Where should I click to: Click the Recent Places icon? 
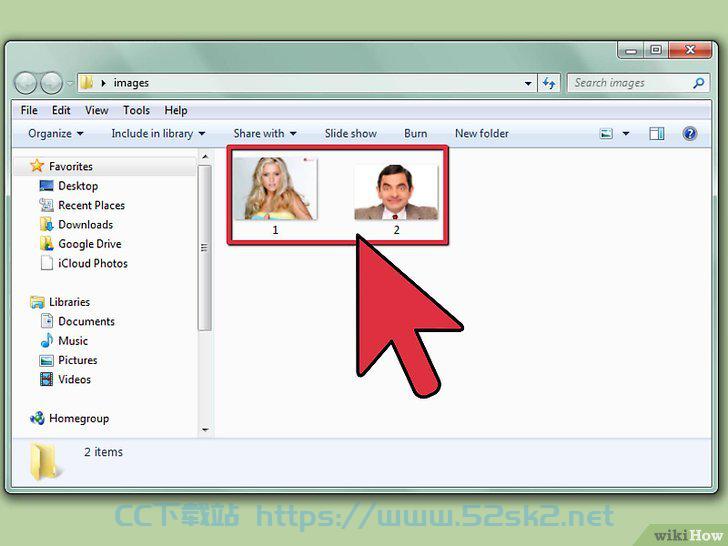tap(46, 205)
